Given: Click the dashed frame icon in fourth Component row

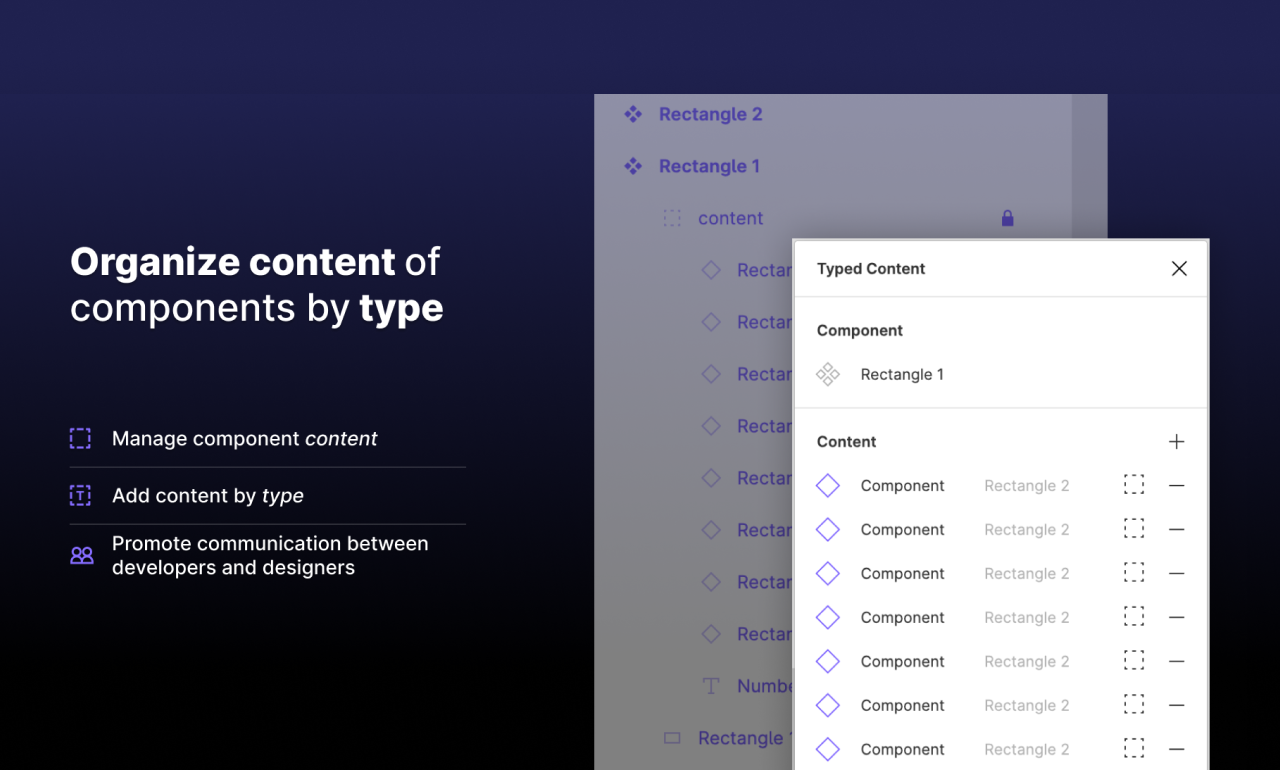Looking at the screenshot, I should [x=1133, y=617].
